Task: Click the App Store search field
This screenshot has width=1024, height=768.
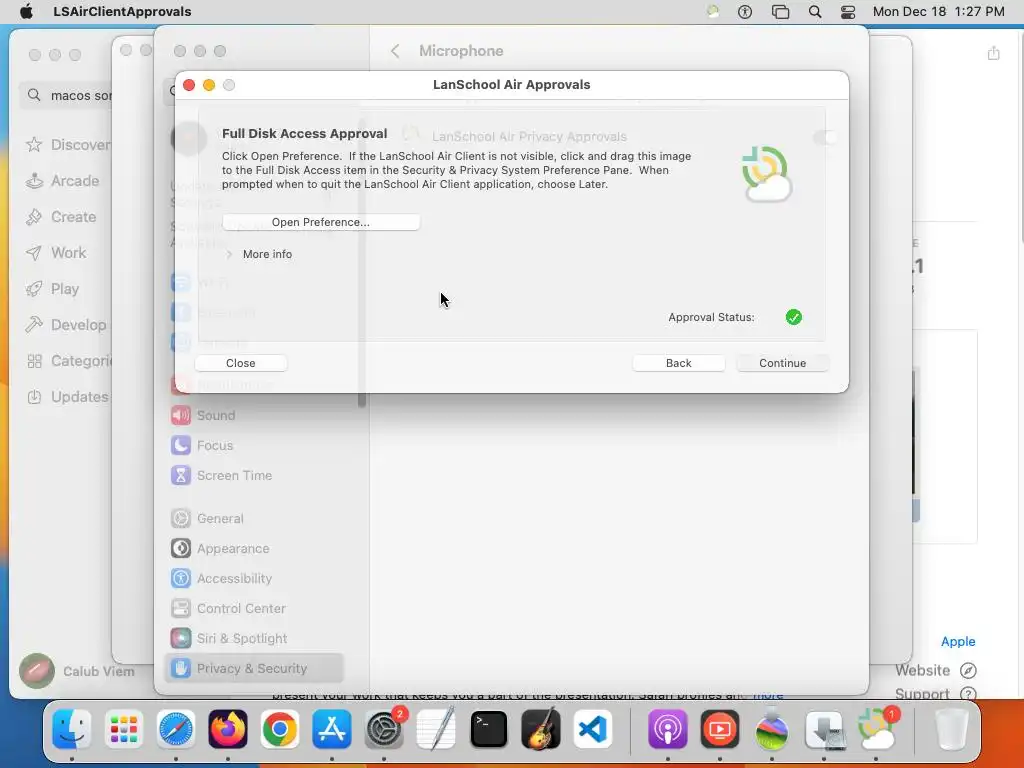Action: [66, 95]
